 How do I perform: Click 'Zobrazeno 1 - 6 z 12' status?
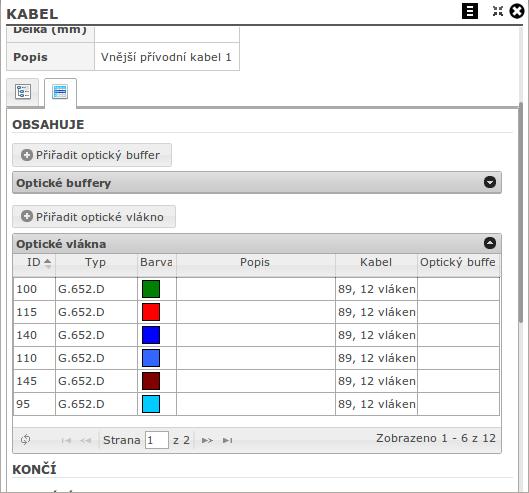point(436,438)
